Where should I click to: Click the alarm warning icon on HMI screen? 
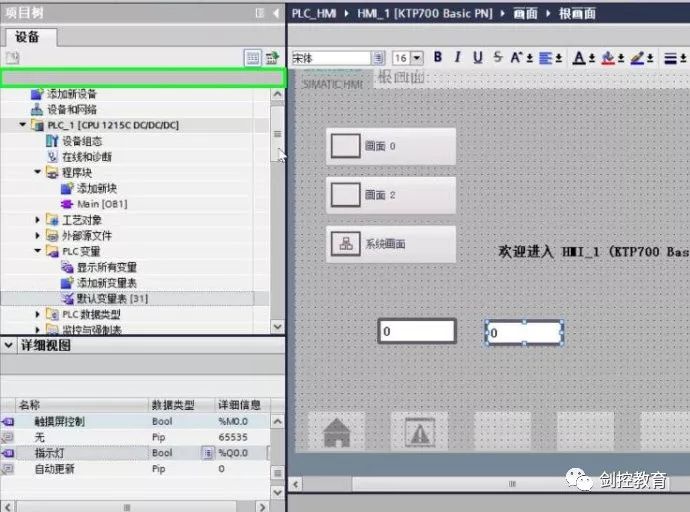420,432
